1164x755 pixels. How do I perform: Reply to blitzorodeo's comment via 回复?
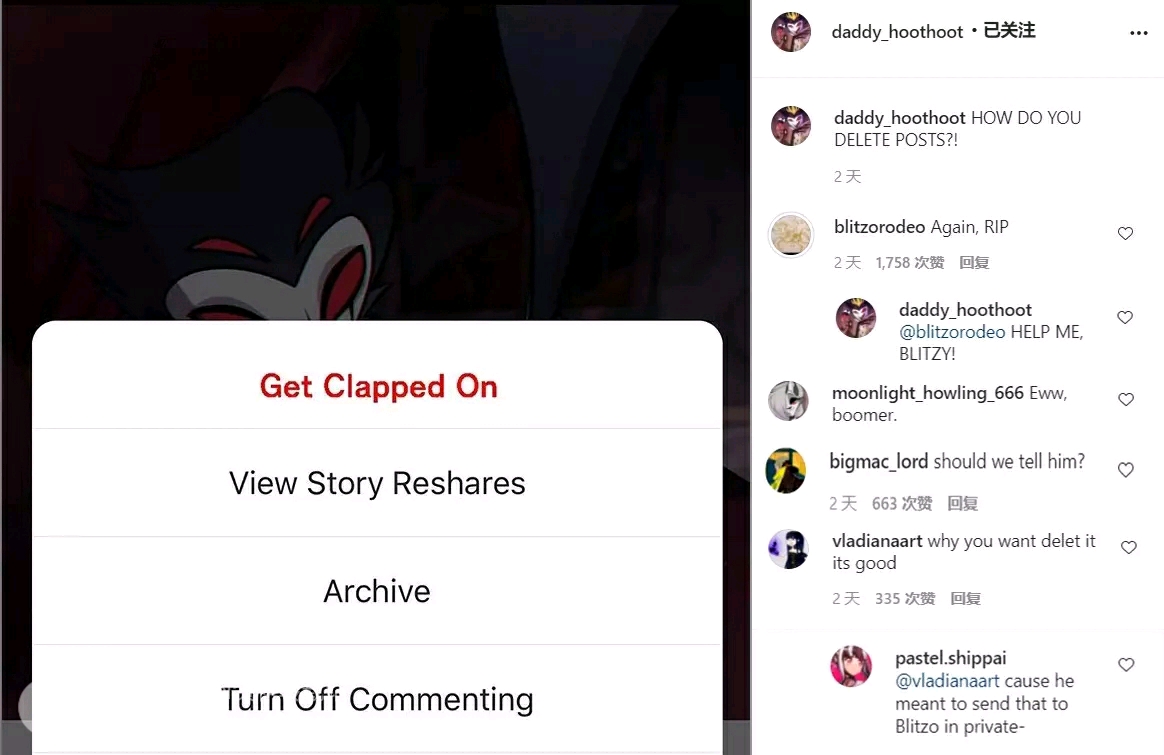click(974, 263)
